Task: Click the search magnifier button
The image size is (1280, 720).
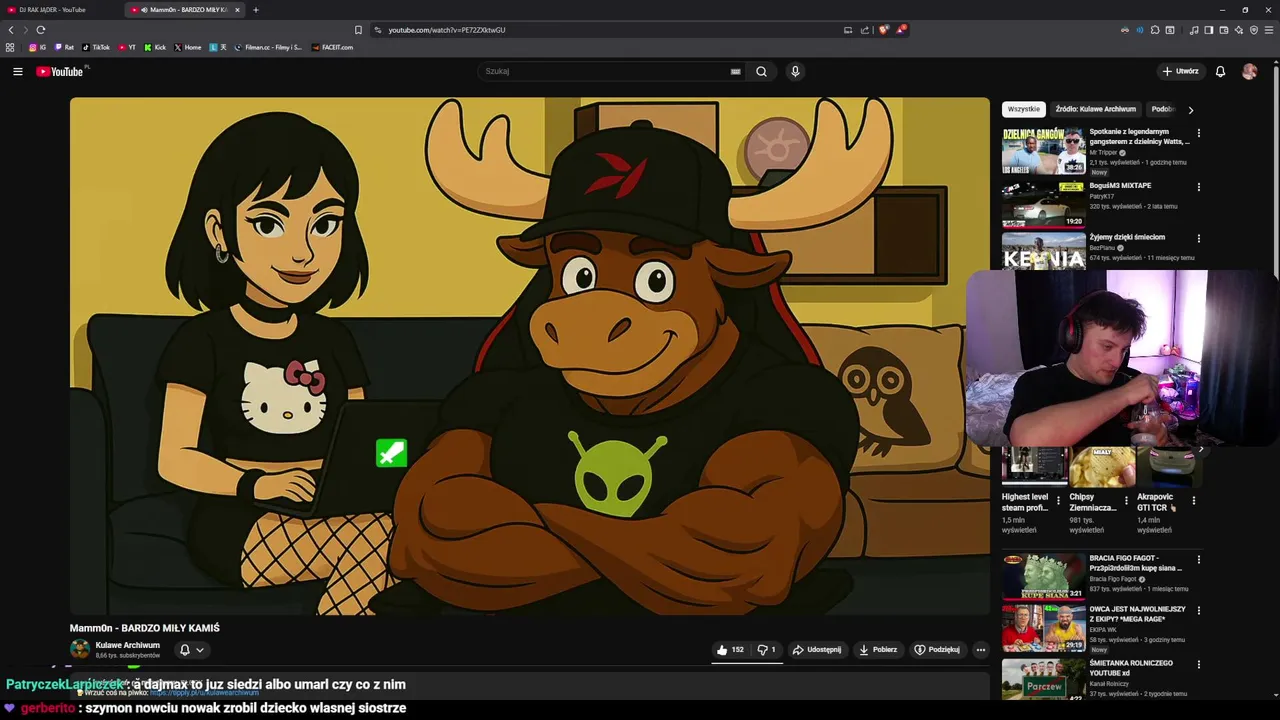Action: (x=761, y=71)
